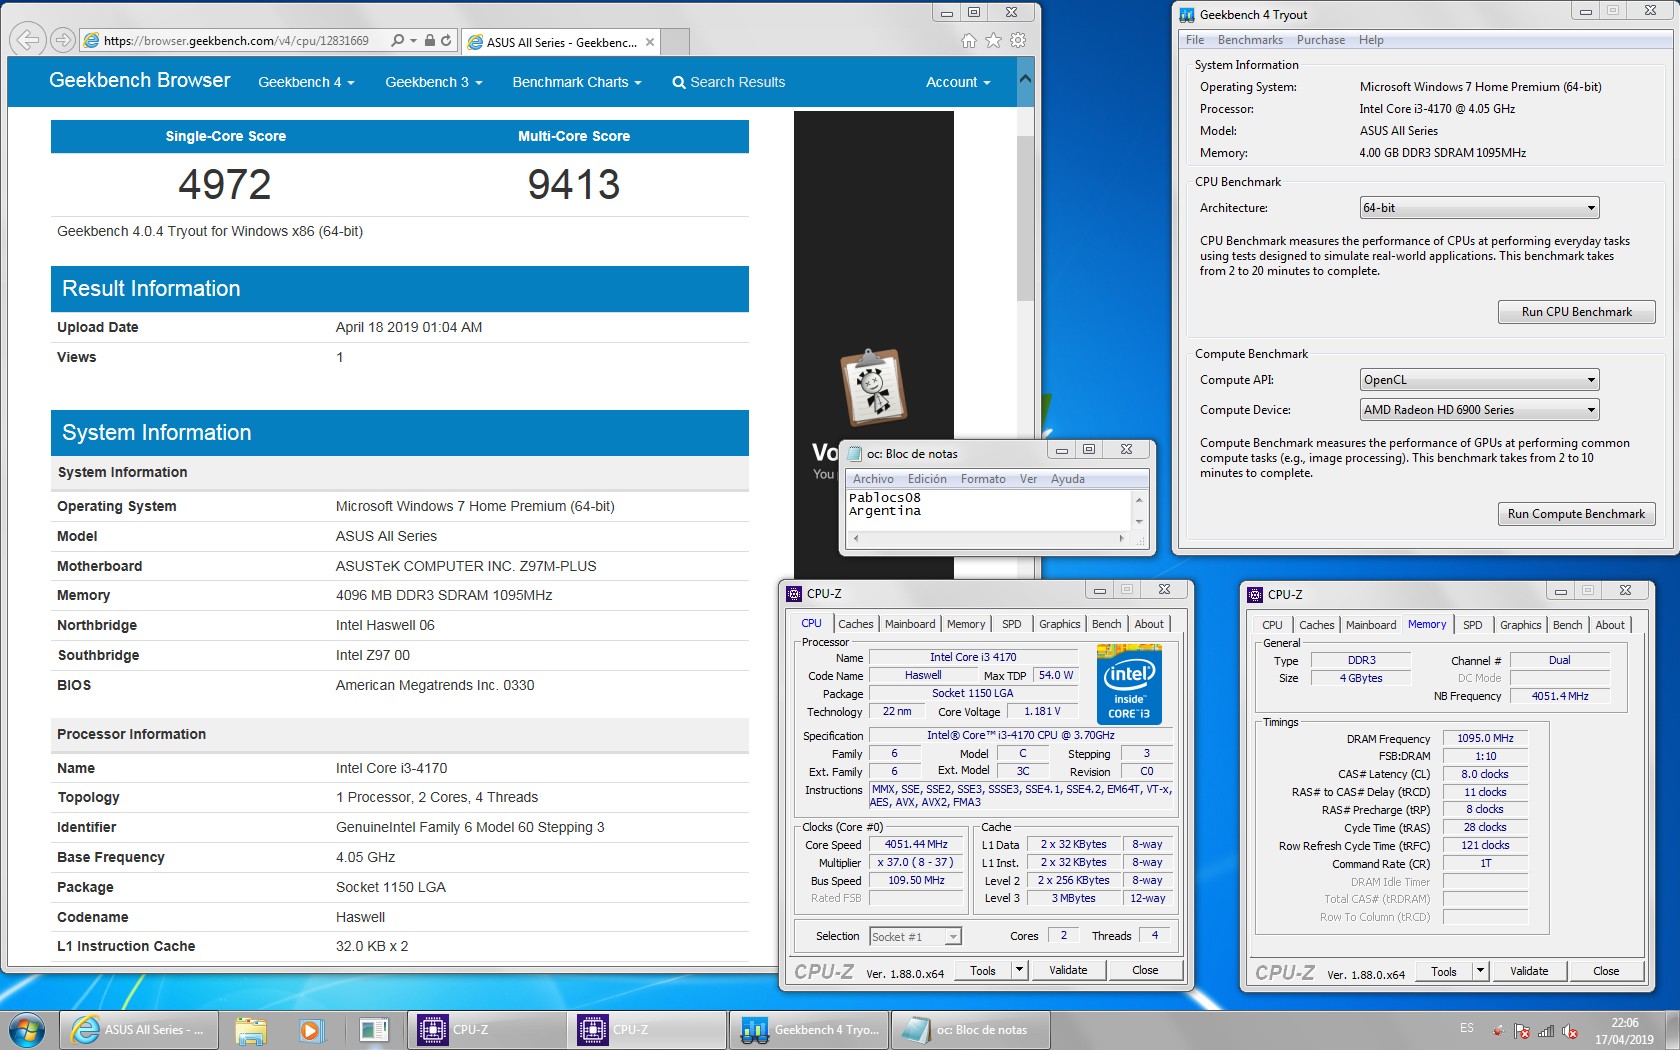Open the Architecture 64-bit combo box
The width and height of the screenshot is (1680, 1050).
1479,208
